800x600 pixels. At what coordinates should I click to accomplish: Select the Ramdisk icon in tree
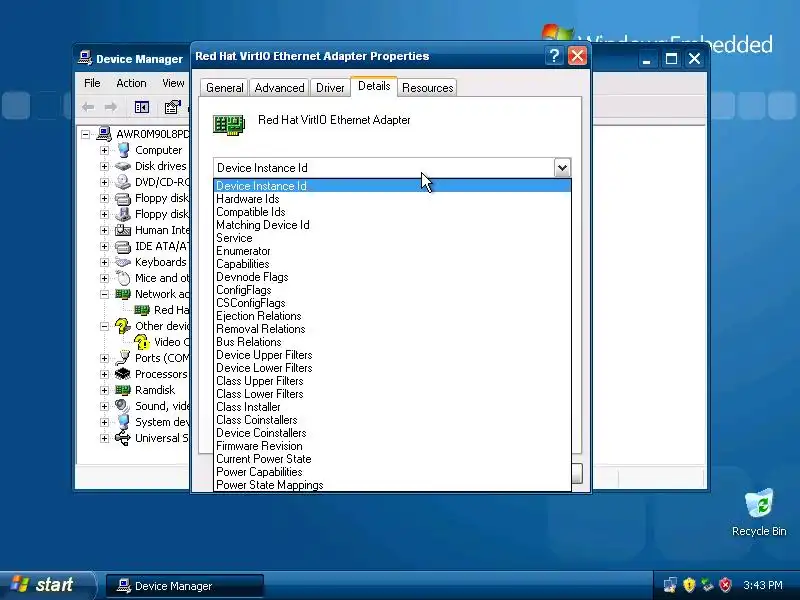click(x=123, y=390)
